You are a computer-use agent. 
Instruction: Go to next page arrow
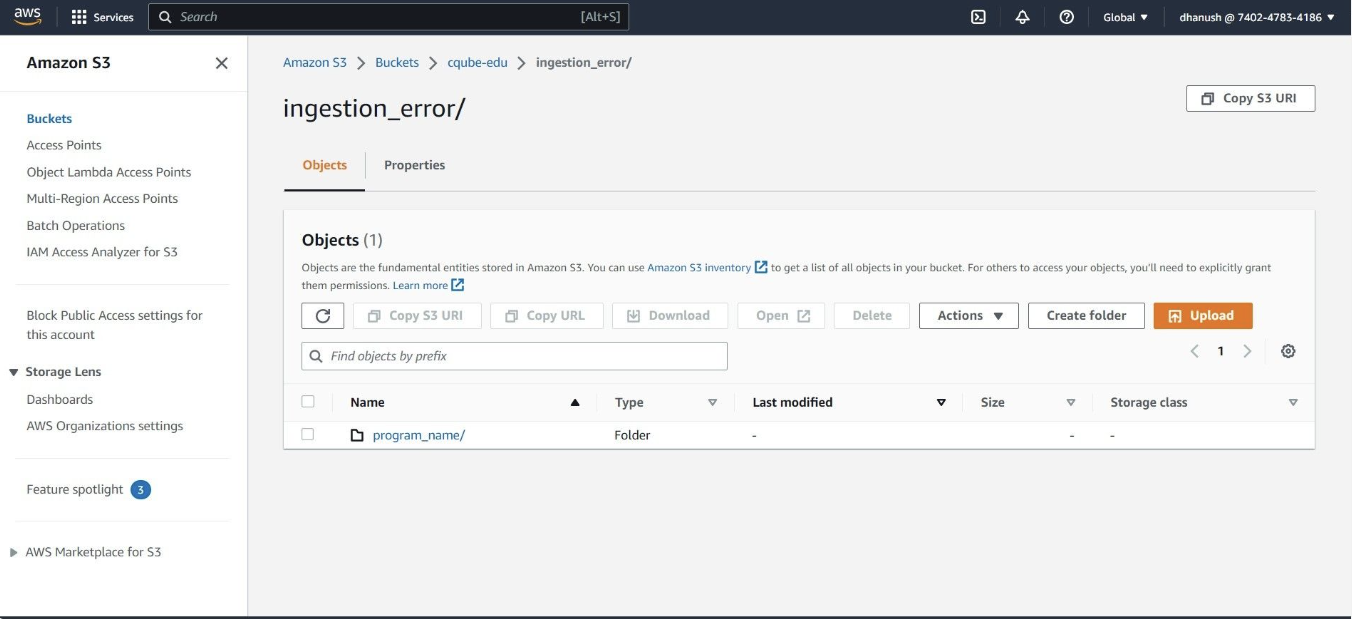coord(1247,351)
